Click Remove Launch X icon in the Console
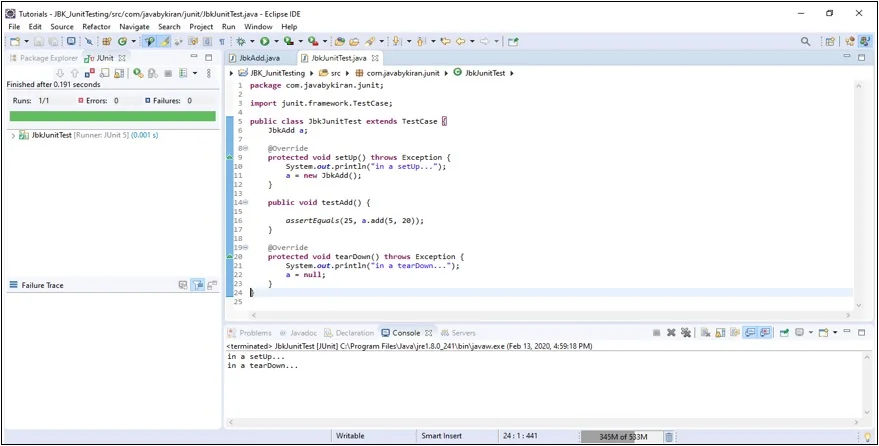Viewport: 879px width, 446px height. point(671,333)
